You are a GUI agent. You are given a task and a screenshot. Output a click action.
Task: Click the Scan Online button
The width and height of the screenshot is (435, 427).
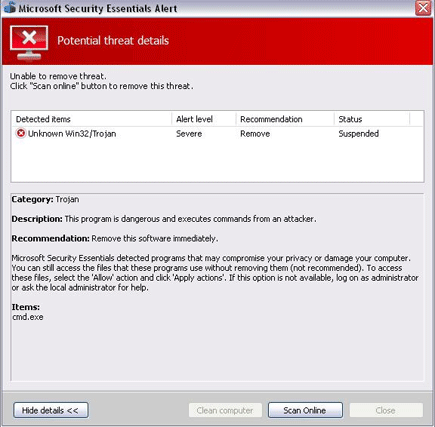pos(305,410)
